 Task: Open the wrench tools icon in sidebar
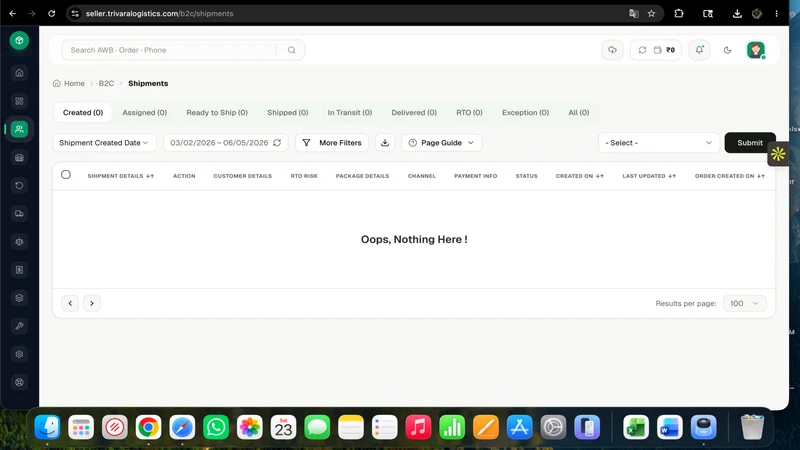[19, 326]
